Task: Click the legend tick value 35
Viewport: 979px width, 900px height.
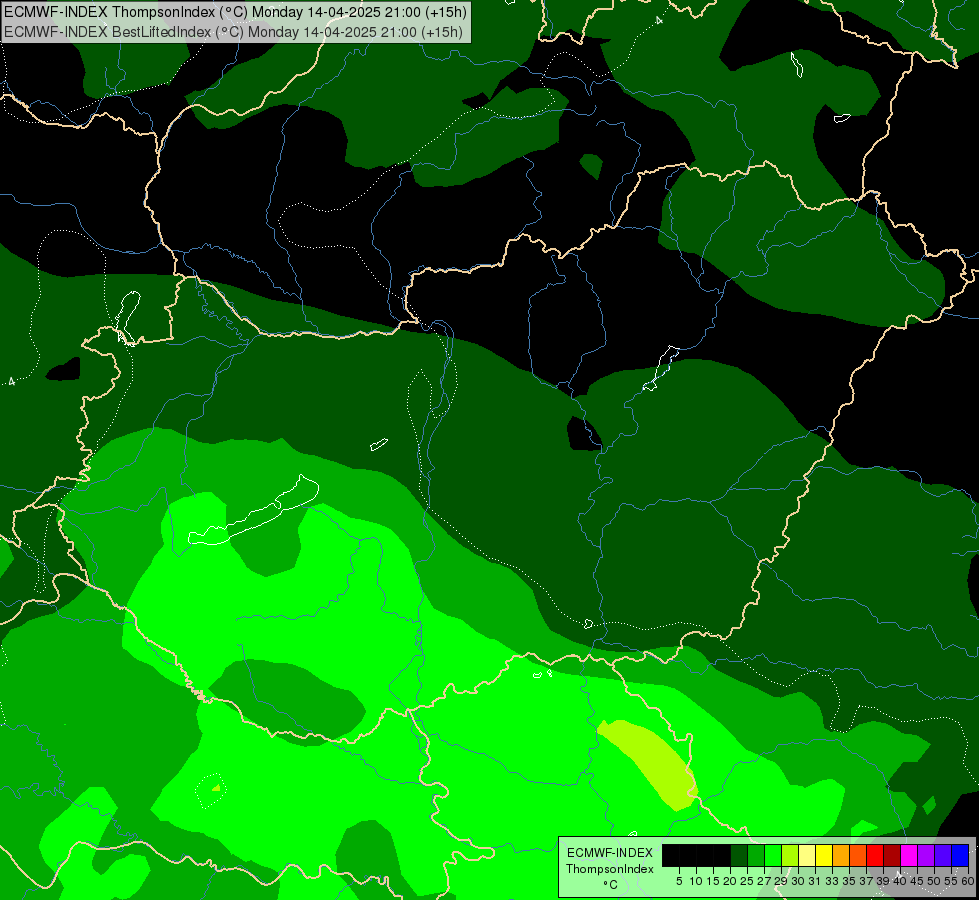Action: tap(849, 881)
